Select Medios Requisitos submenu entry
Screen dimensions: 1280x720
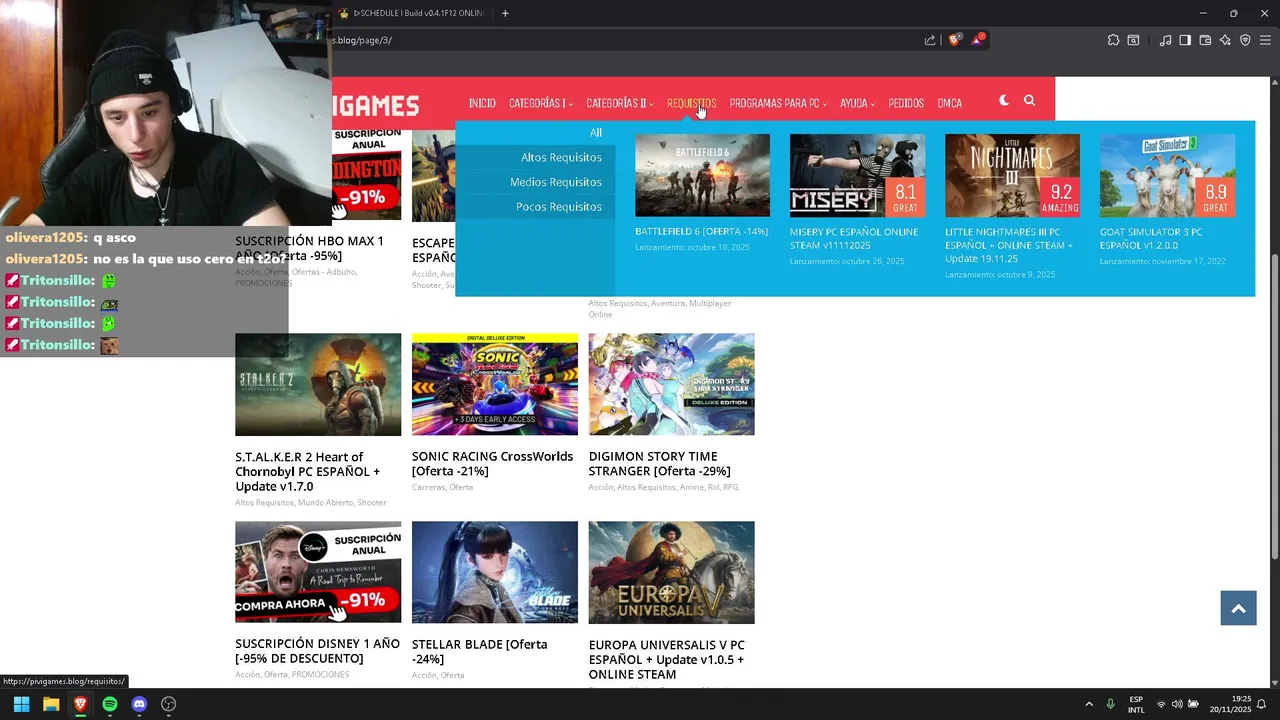pos(556,182)
